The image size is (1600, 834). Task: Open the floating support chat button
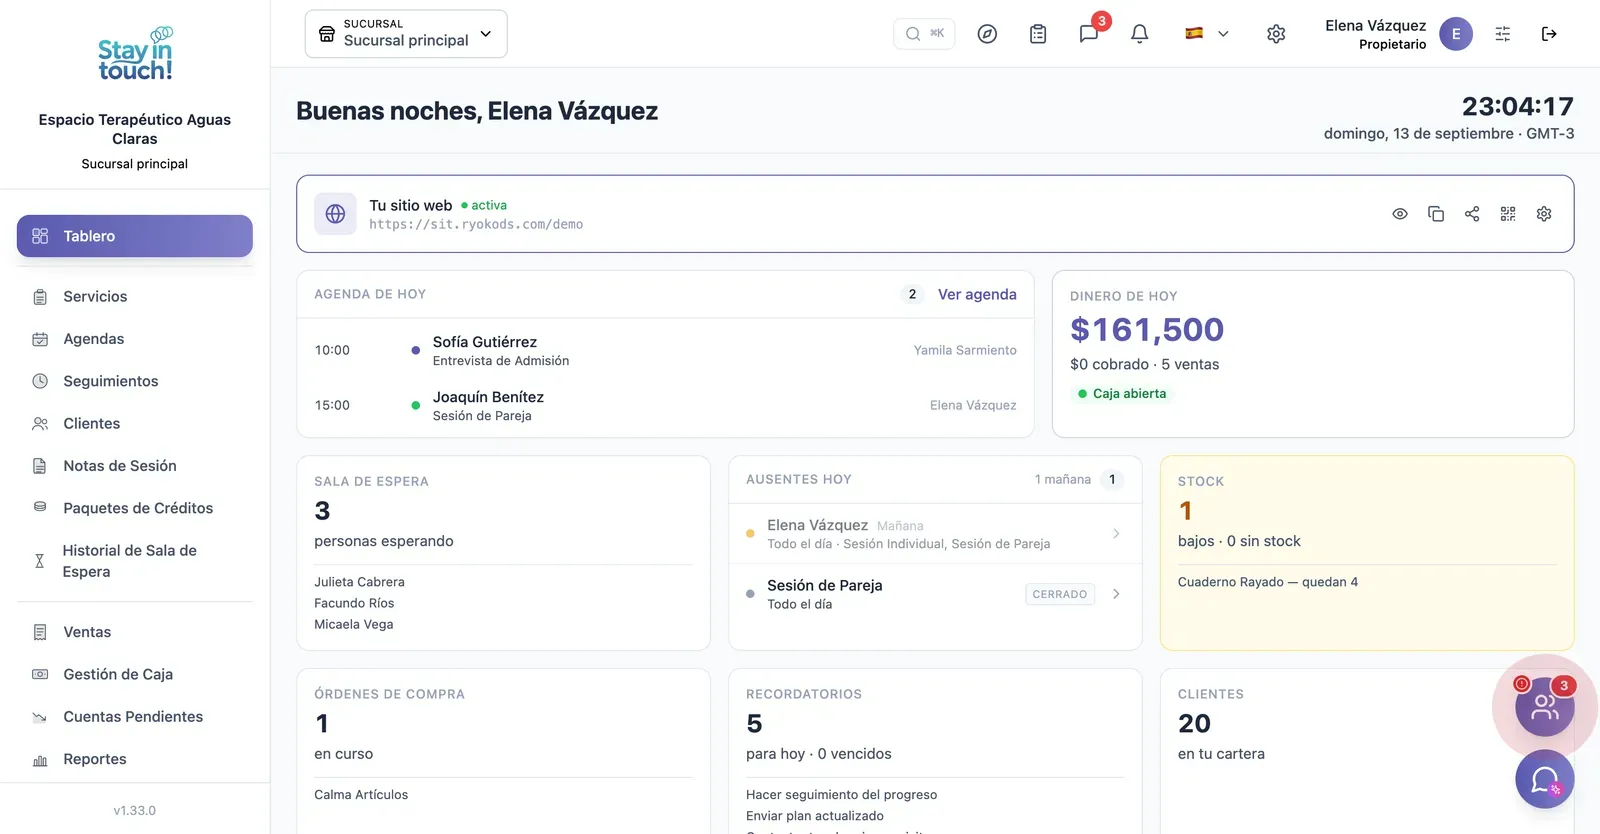(x=1545, y=779)
